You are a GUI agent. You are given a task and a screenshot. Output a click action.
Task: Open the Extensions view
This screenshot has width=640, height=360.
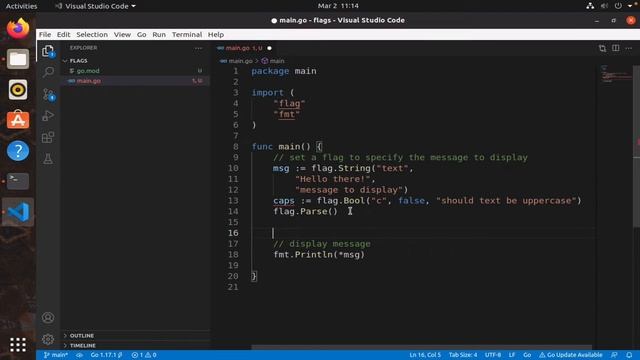click(x=48, y=137)
